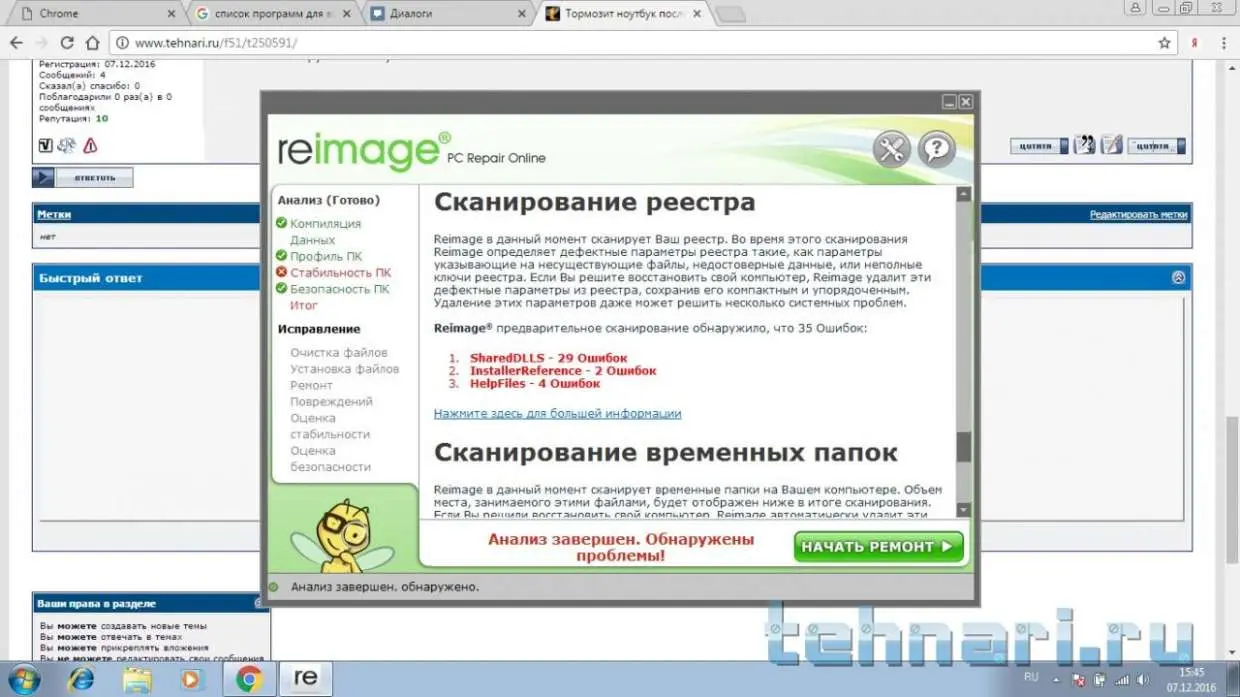Reload the page in Chrome

click(x=67, y=43)
